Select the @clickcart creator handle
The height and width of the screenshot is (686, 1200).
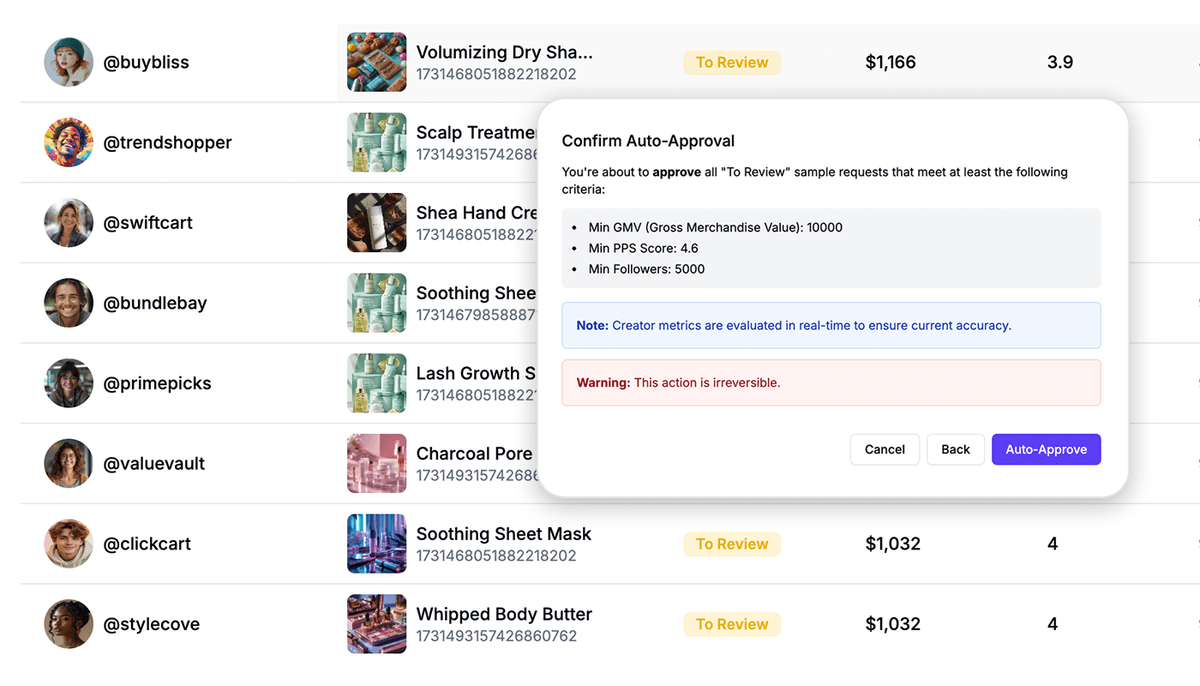(147, 543)
